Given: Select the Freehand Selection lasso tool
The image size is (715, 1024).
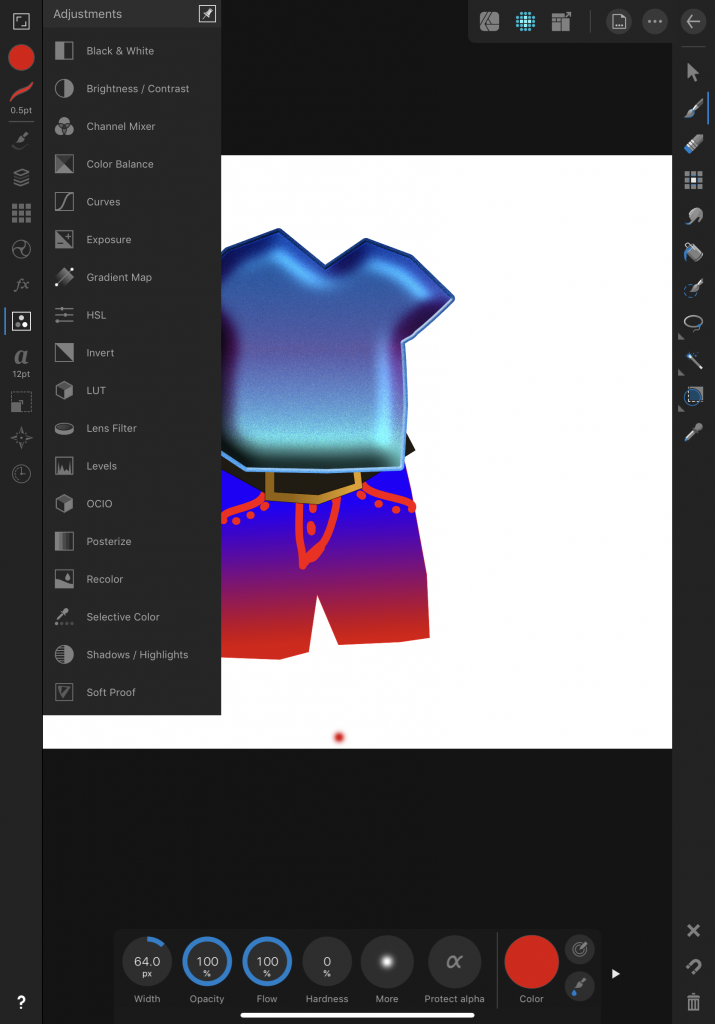Looking at the screenshot, I should coord(693,323).
